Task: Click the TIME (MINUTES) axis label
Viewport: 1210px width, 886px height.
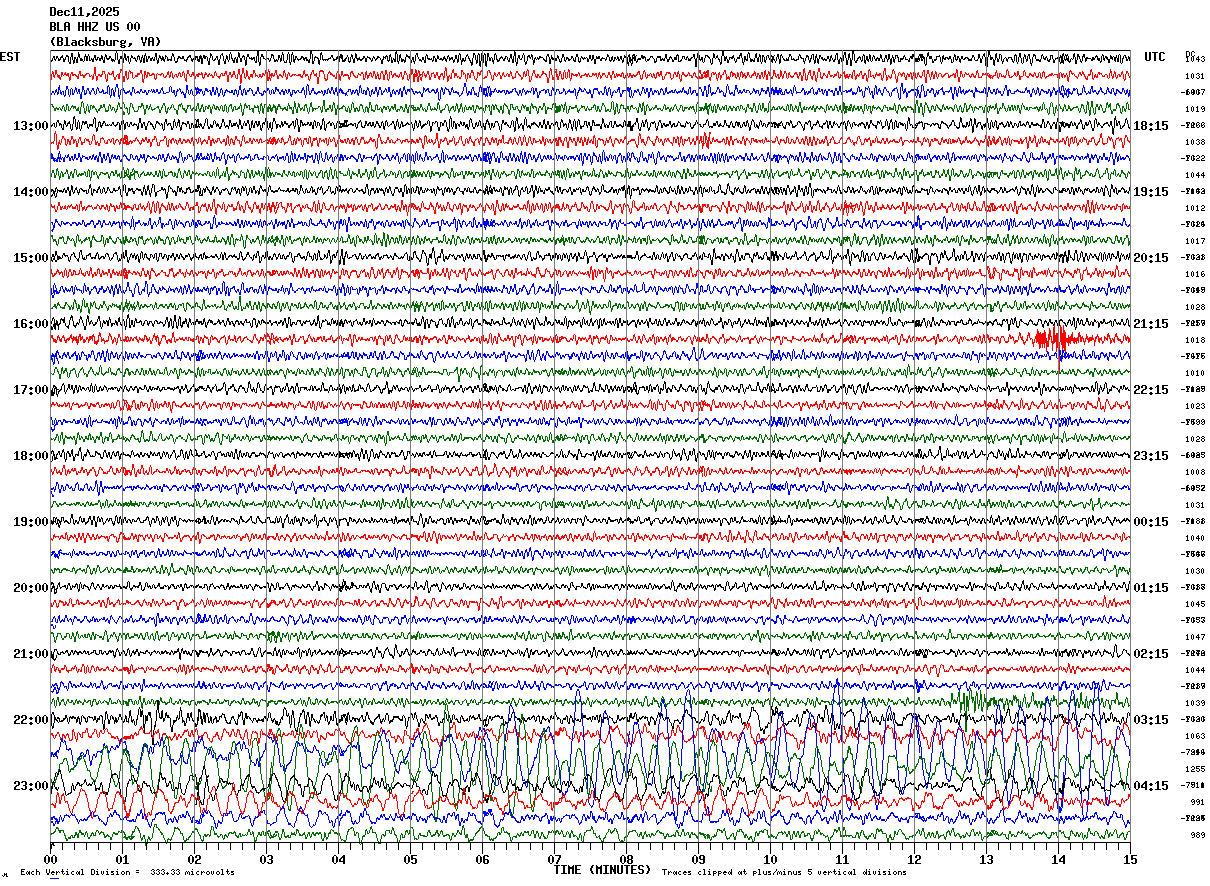Action: coord(602,870)
